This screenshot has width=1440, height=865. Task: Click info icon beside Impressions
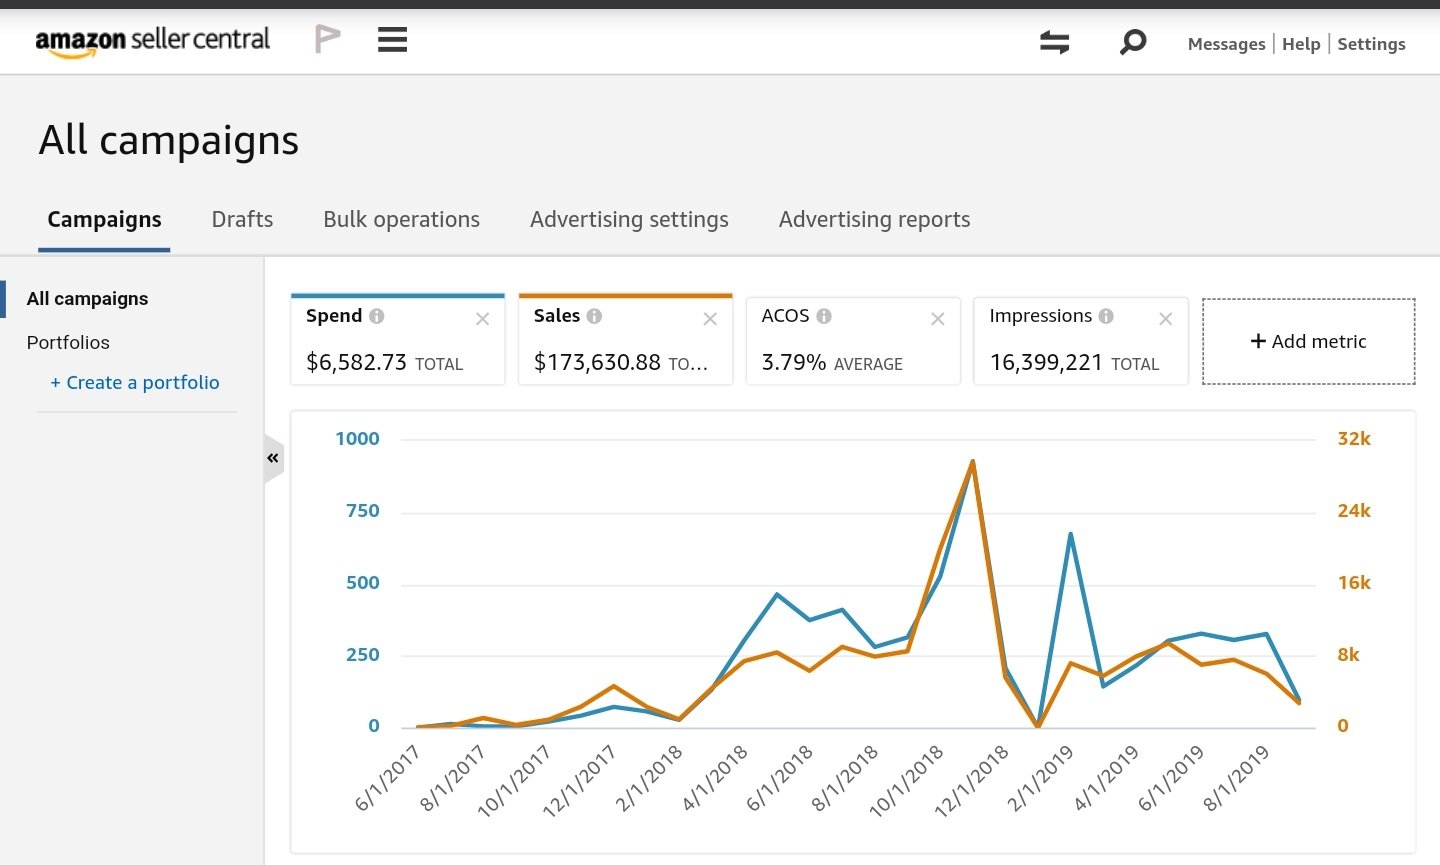coord(1106,316)
